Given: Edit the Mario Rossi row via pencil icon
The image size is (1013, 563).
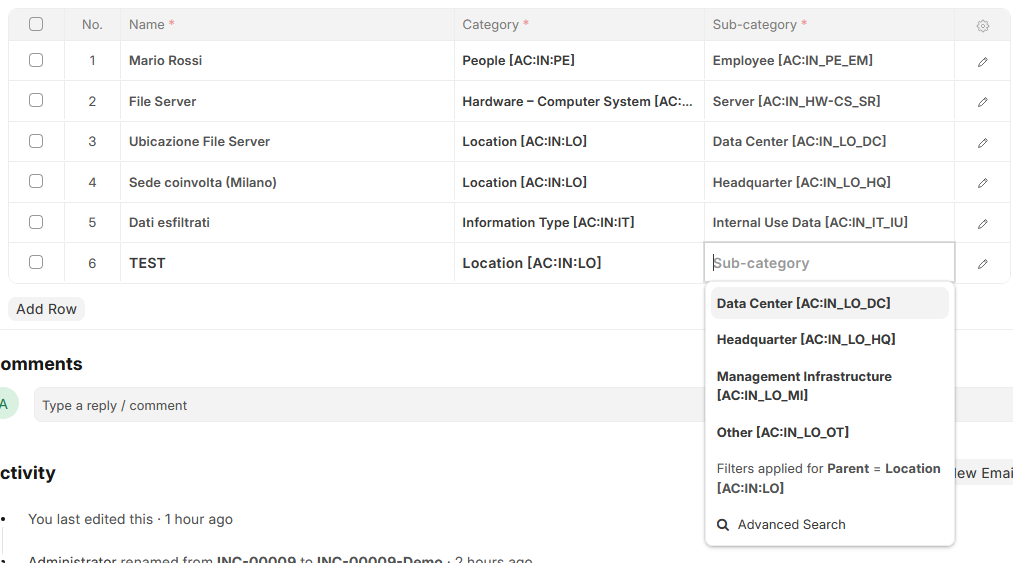Looking at the screenshot, I should point(982,62).
